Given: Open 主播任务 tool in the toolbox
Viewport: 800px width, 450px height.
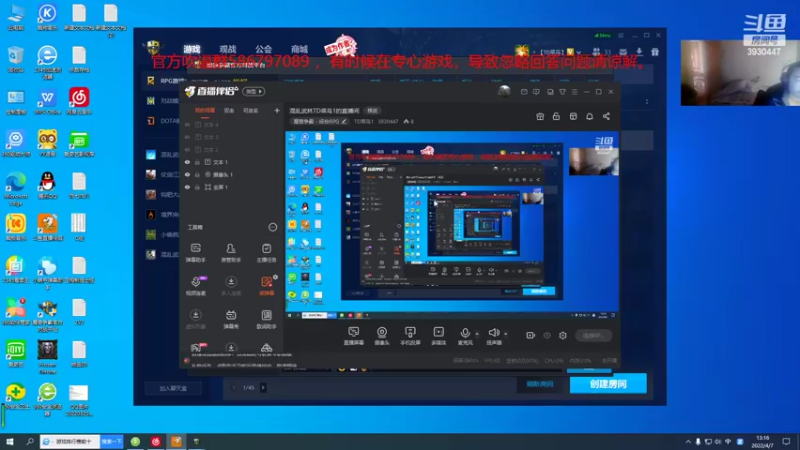Looking at the screenshot, I should click(266, 253).
